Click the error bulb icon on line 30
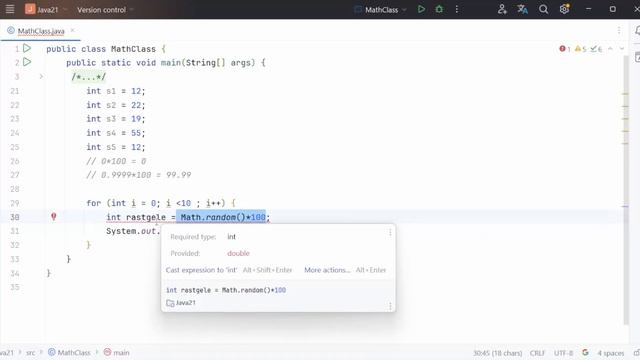The width and height of the screenshot is (640, 360). [53, 217]
